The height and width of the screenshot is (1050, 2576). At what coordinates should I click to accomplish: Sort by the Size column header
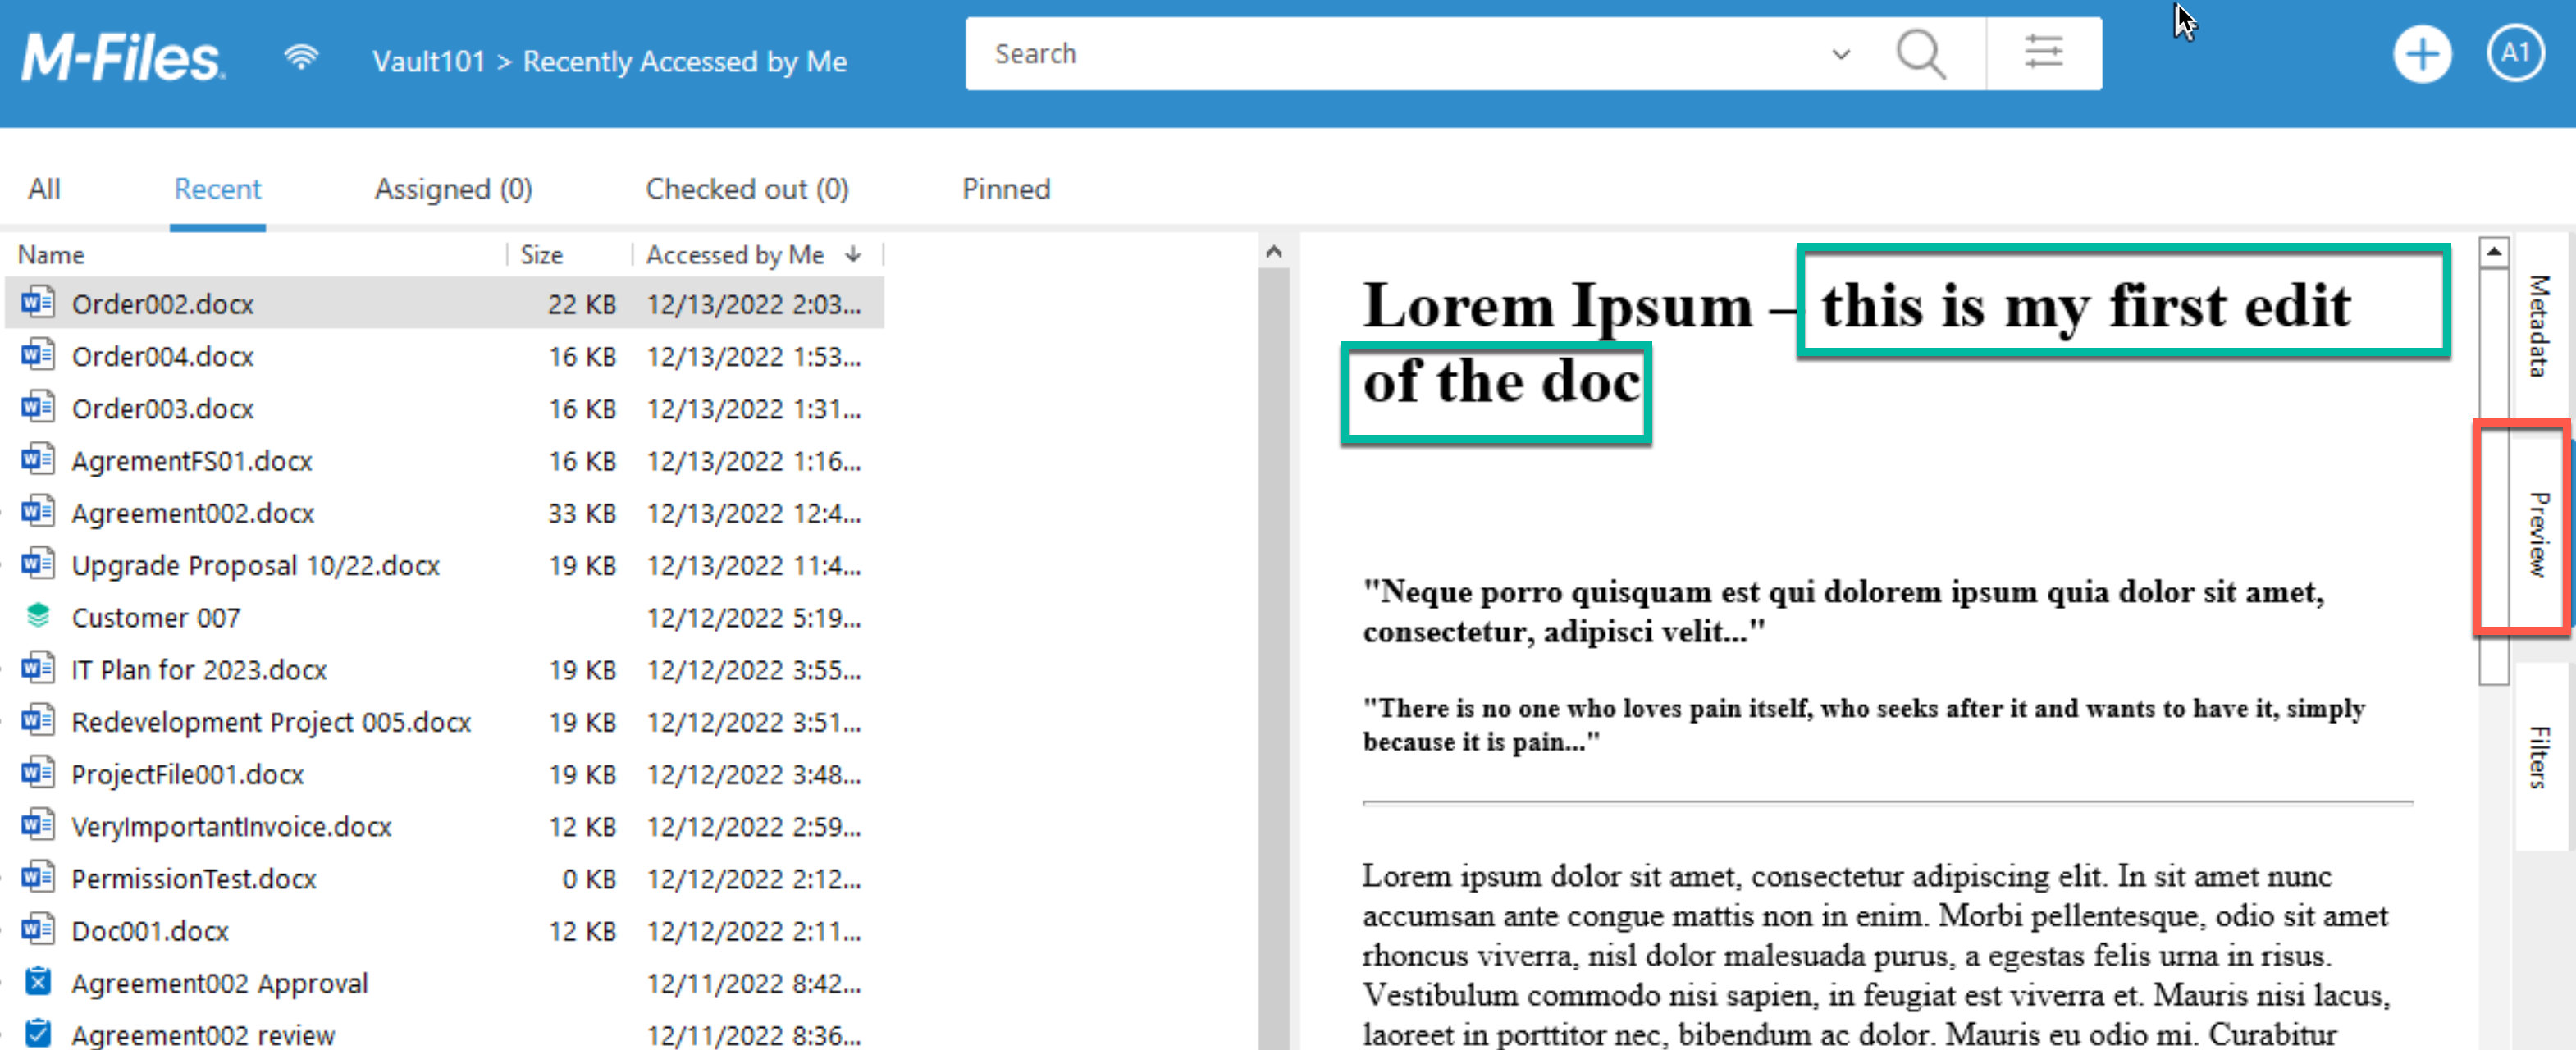click(x=541, y=254)
